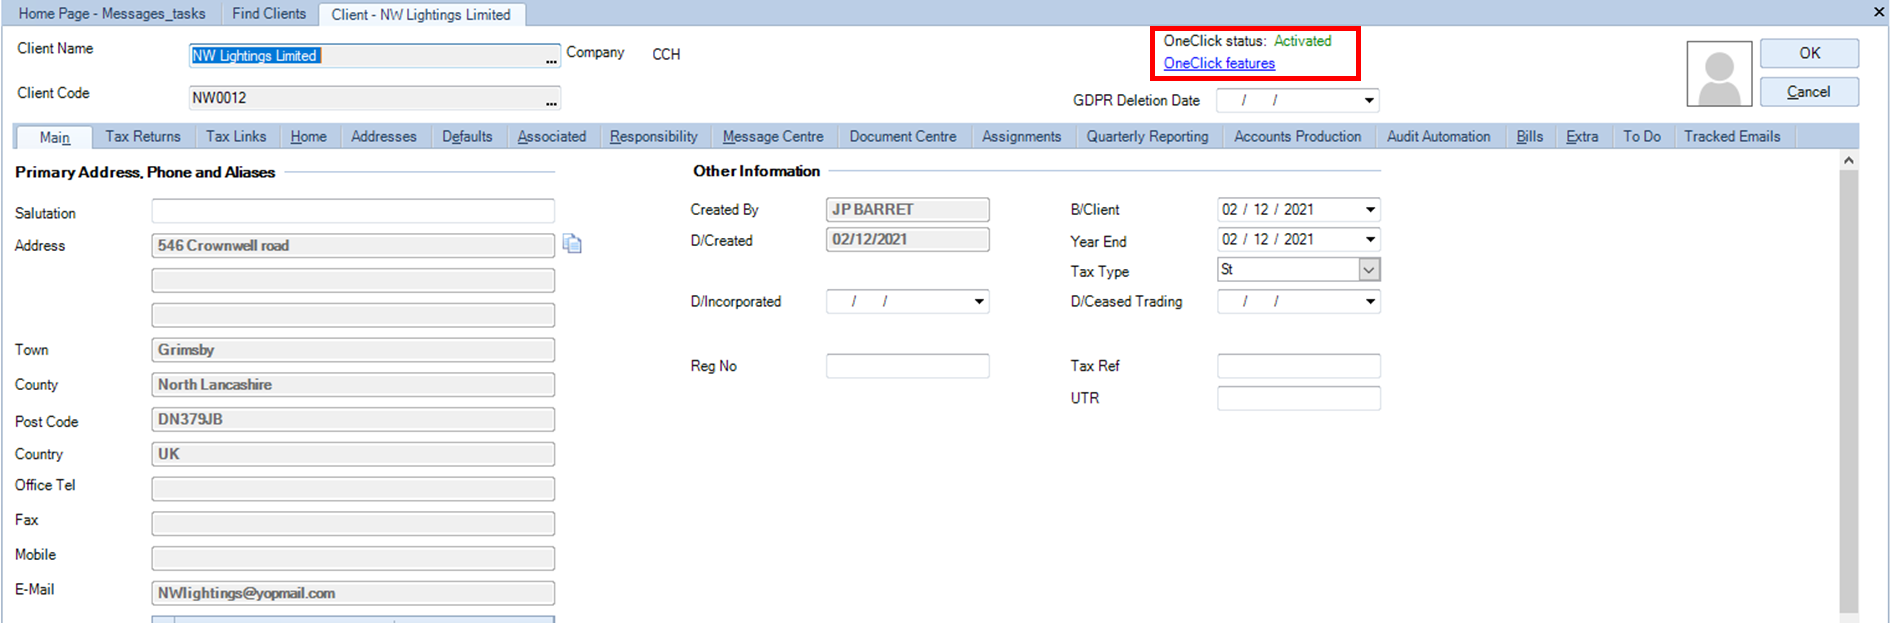The height and width of the screenshot is (623, 1893).
Task: Click the UTR input field
Action: pos(1299,398)
